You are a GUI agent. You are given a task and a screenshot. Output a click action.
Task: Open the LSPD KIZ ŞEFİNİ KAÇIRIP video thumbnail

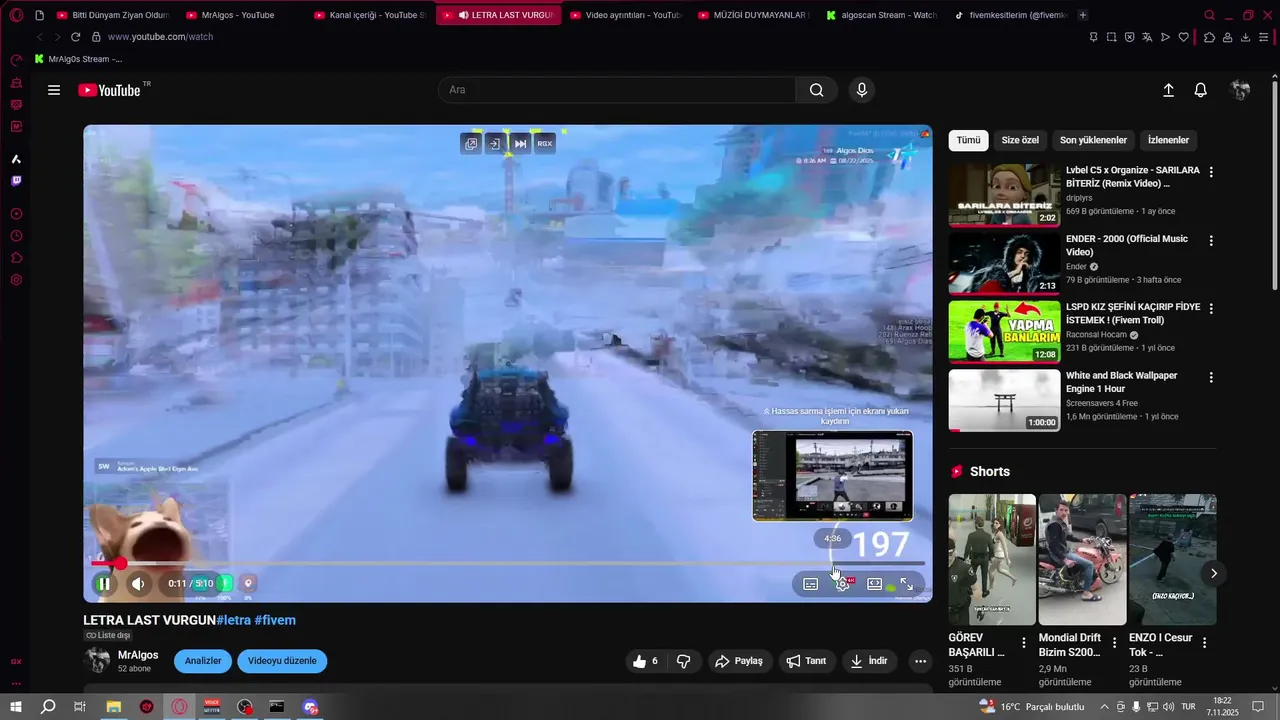1005,331
